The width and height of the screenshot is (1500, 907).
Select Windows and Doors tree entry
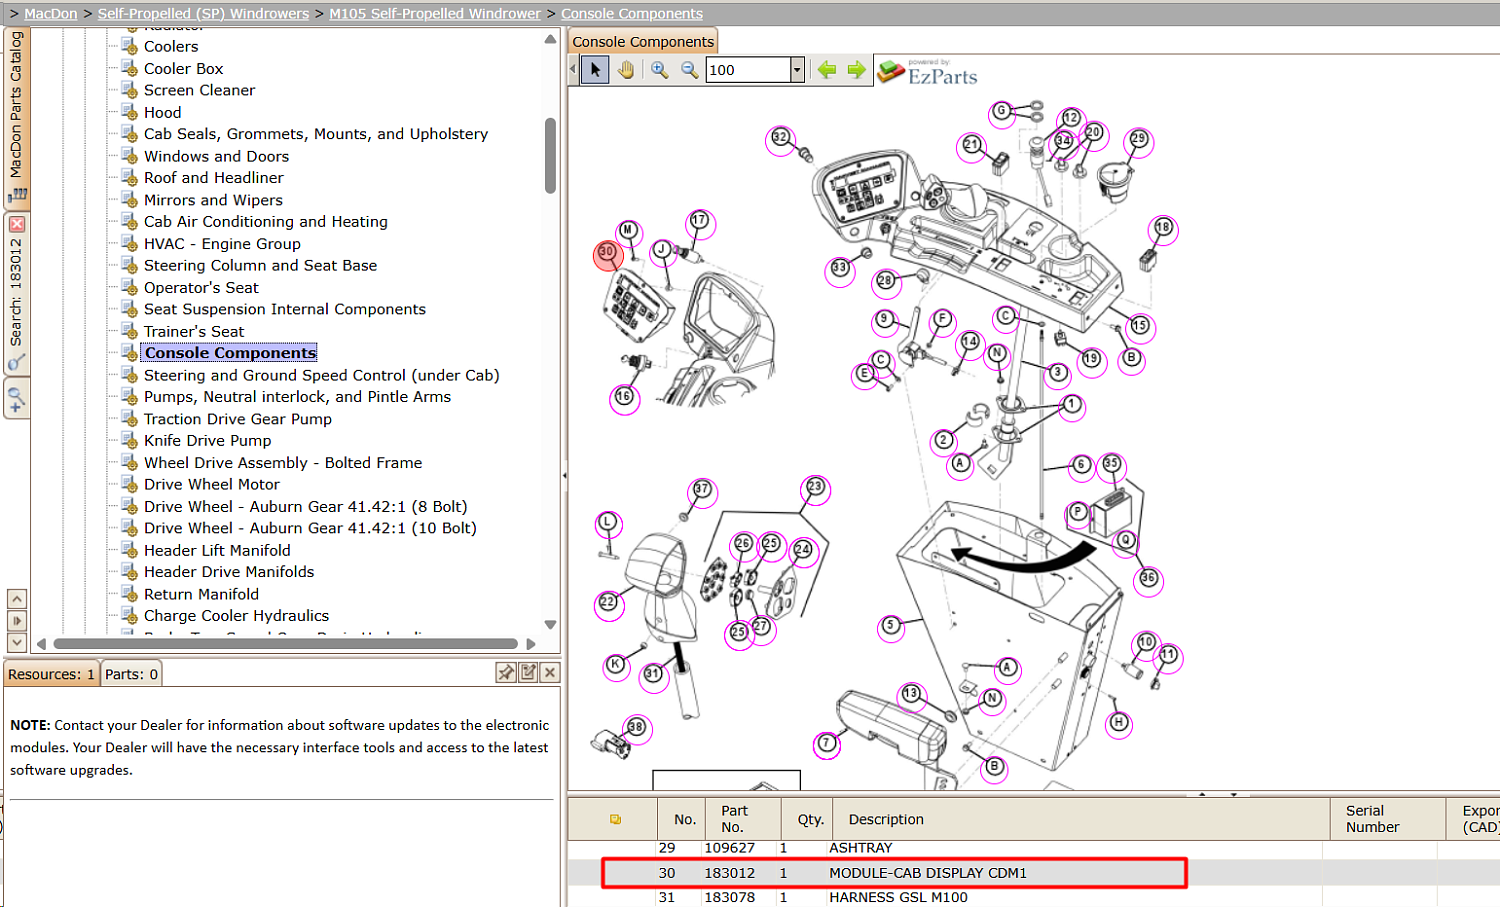pyautogui.click(x=216, y=156)
